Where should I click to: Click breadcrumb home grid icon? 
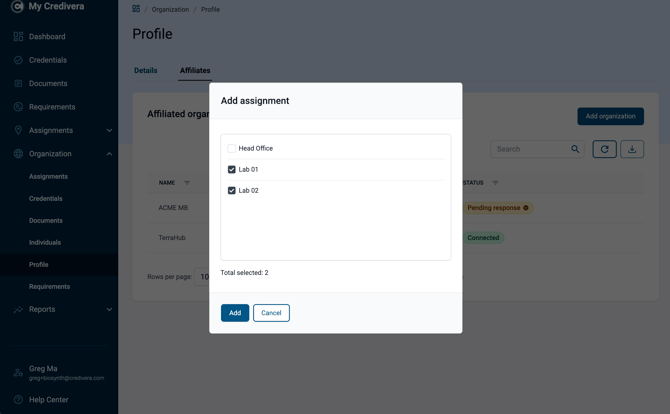click(136, 9)
